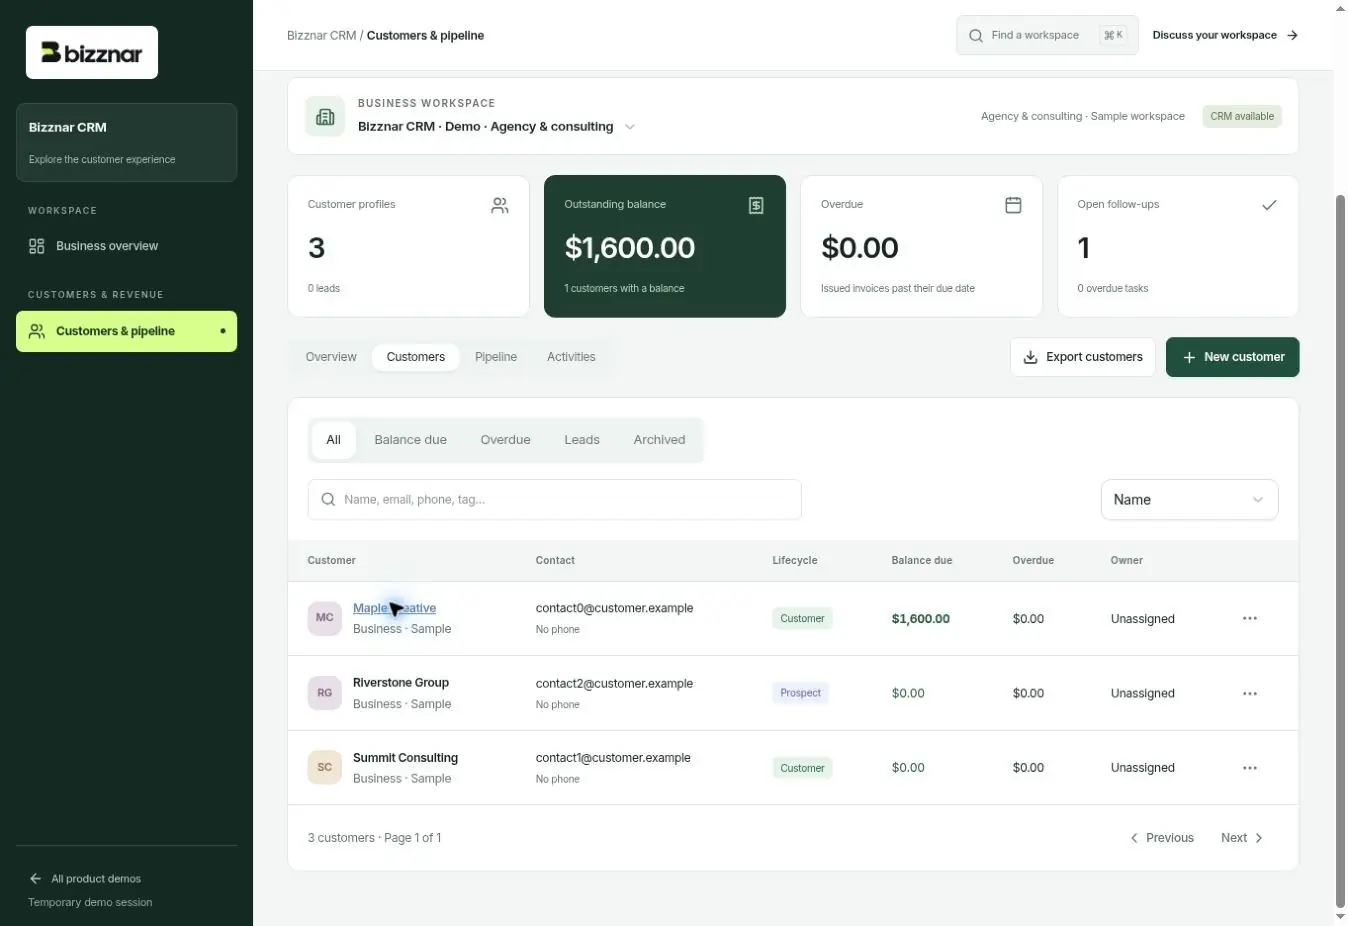Open the Name sort dropdown
Screen dimensions: 1348x926
point(1189,500)
